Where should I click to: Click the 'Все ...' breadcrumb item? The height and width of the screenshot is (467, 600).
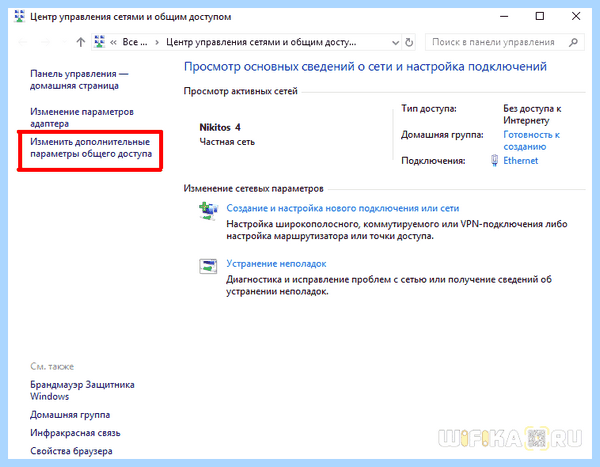135,42
